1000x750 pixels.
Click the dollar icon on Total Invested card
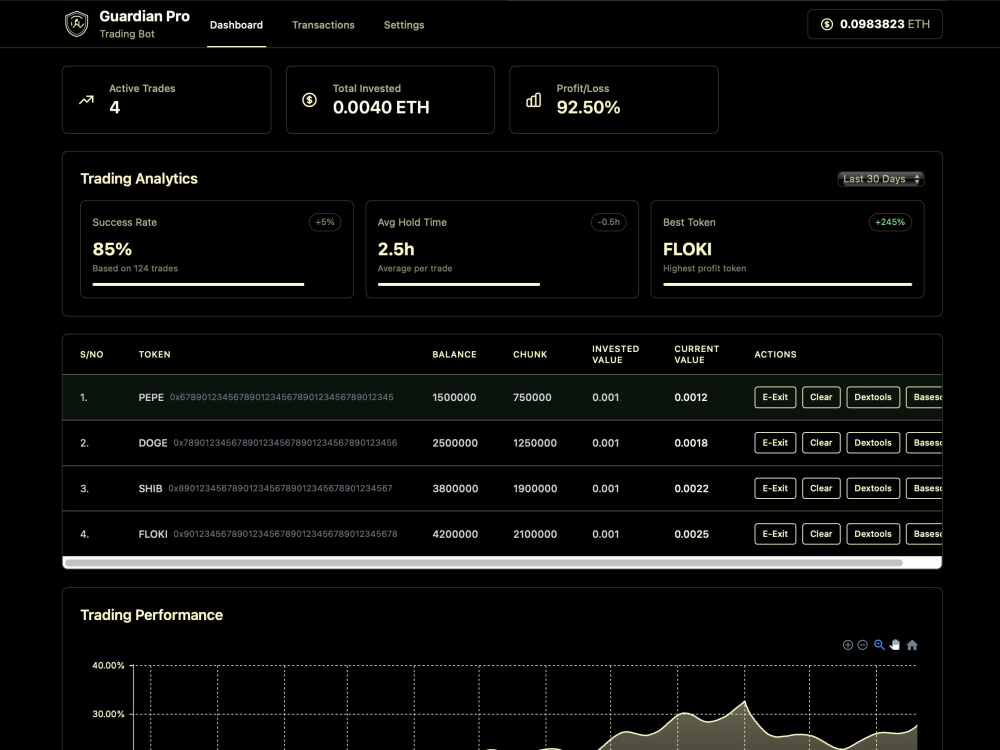(309, 100)
